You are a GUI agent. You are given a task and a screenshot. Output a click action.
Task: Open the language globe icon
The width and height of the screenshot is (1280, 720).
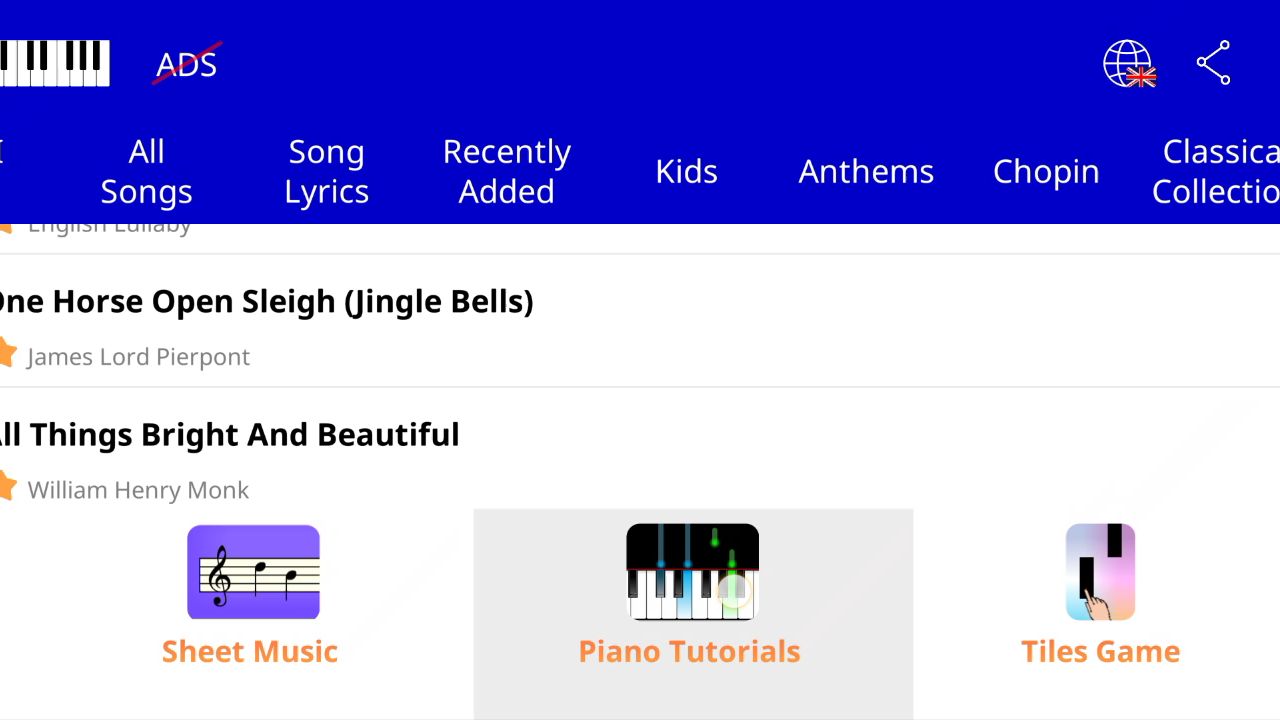1129,64
